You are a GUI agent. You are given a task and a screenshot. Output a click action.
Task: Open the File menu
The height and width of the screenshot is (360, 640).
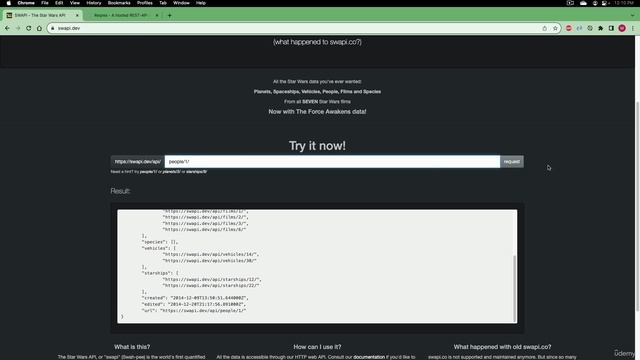45,3
